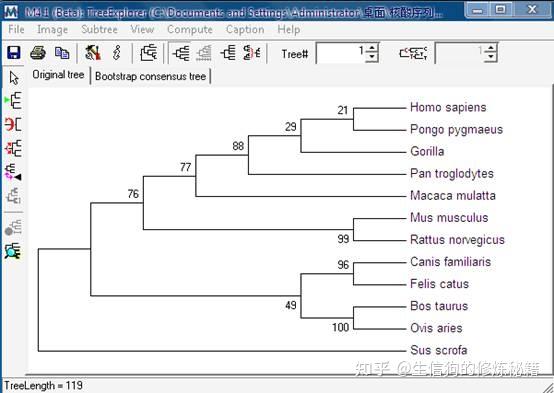Click the bootstrap value 88 on tree
This screenshot has width=554, height=393.
pos(238,146)
